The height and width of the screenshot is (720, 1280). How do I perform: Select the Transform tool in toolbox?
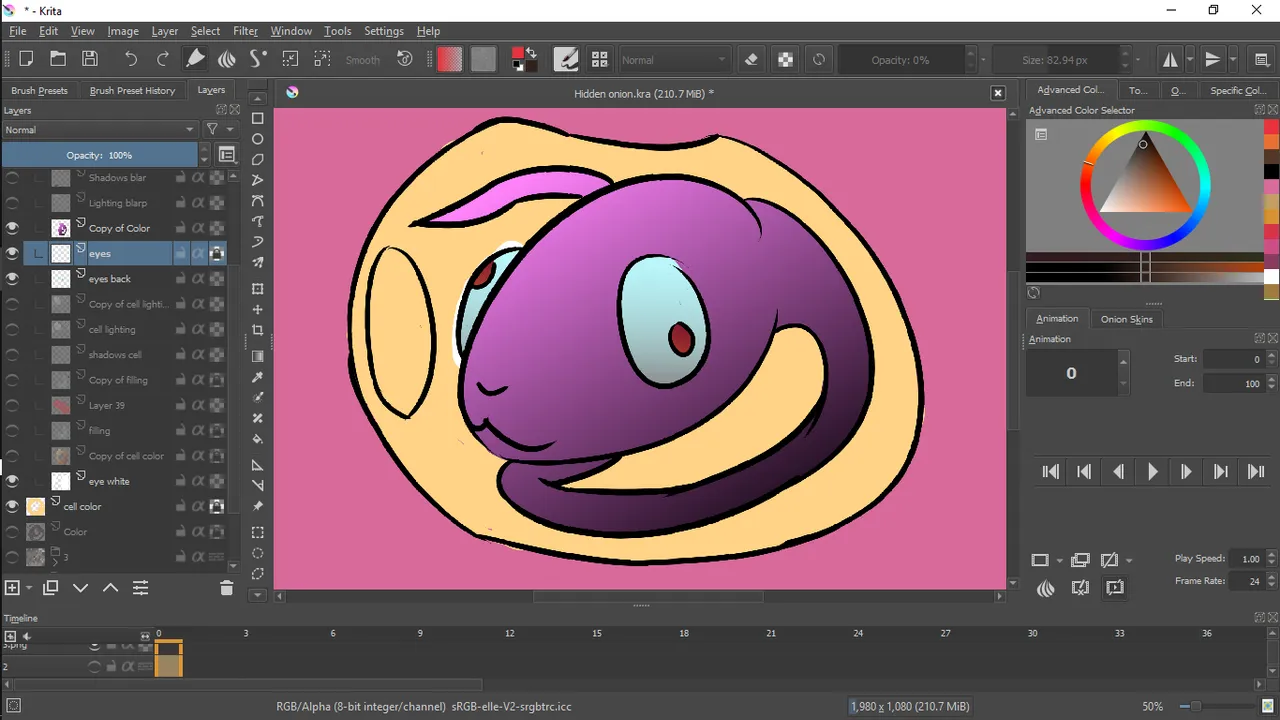click(x=257, y=289)
